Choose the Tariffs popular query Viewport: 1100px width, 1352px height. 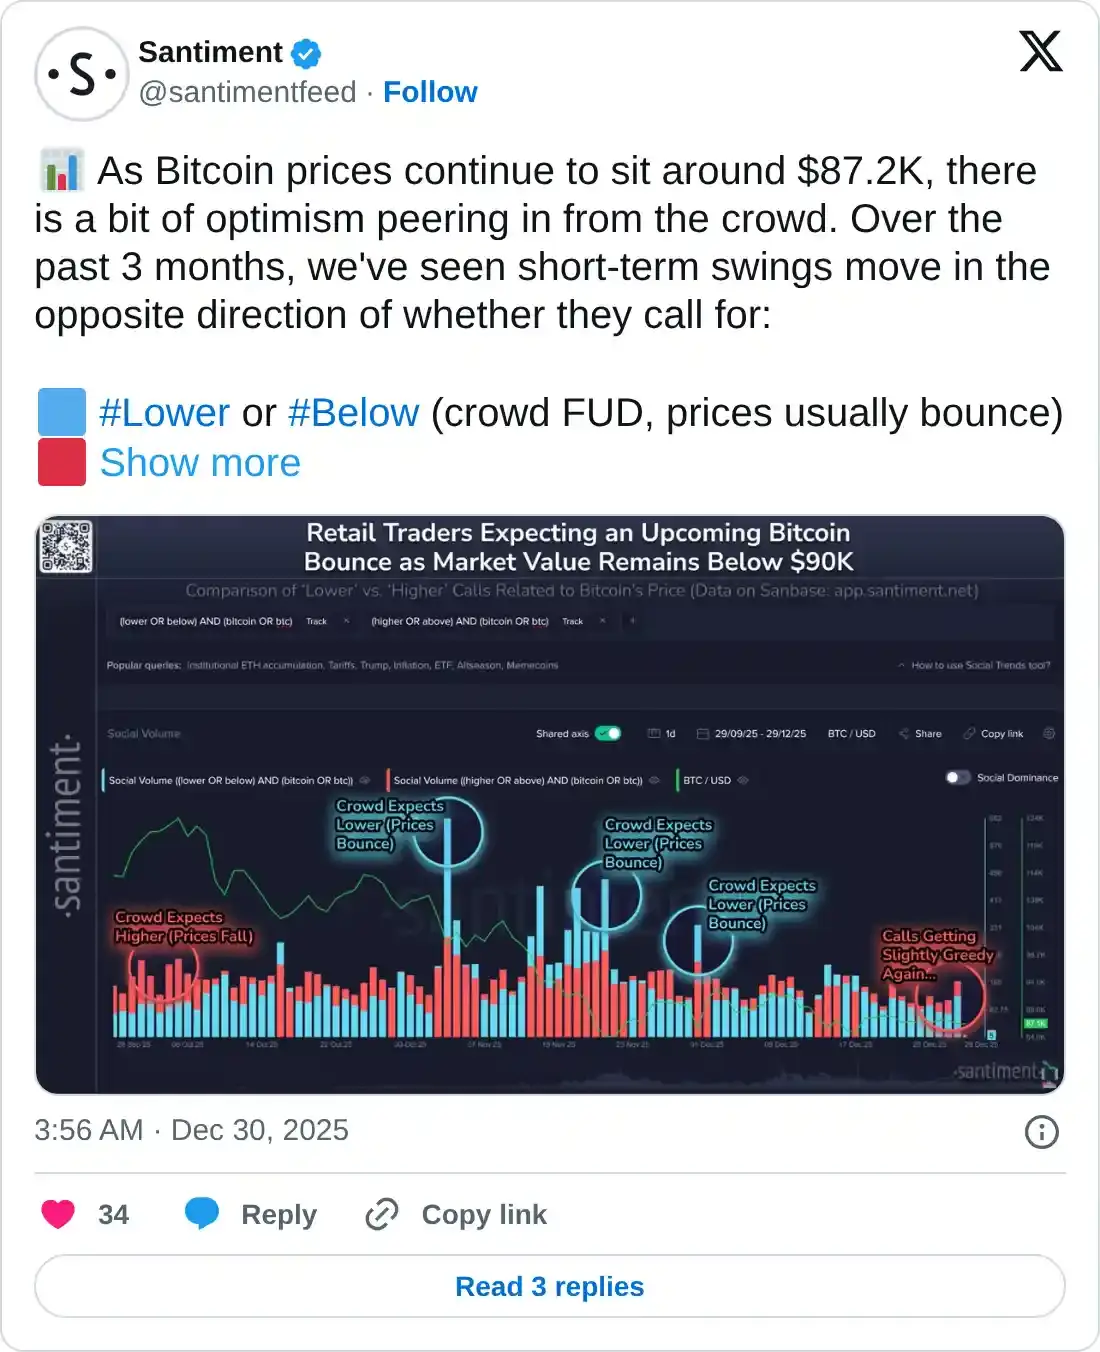point(340,664)
